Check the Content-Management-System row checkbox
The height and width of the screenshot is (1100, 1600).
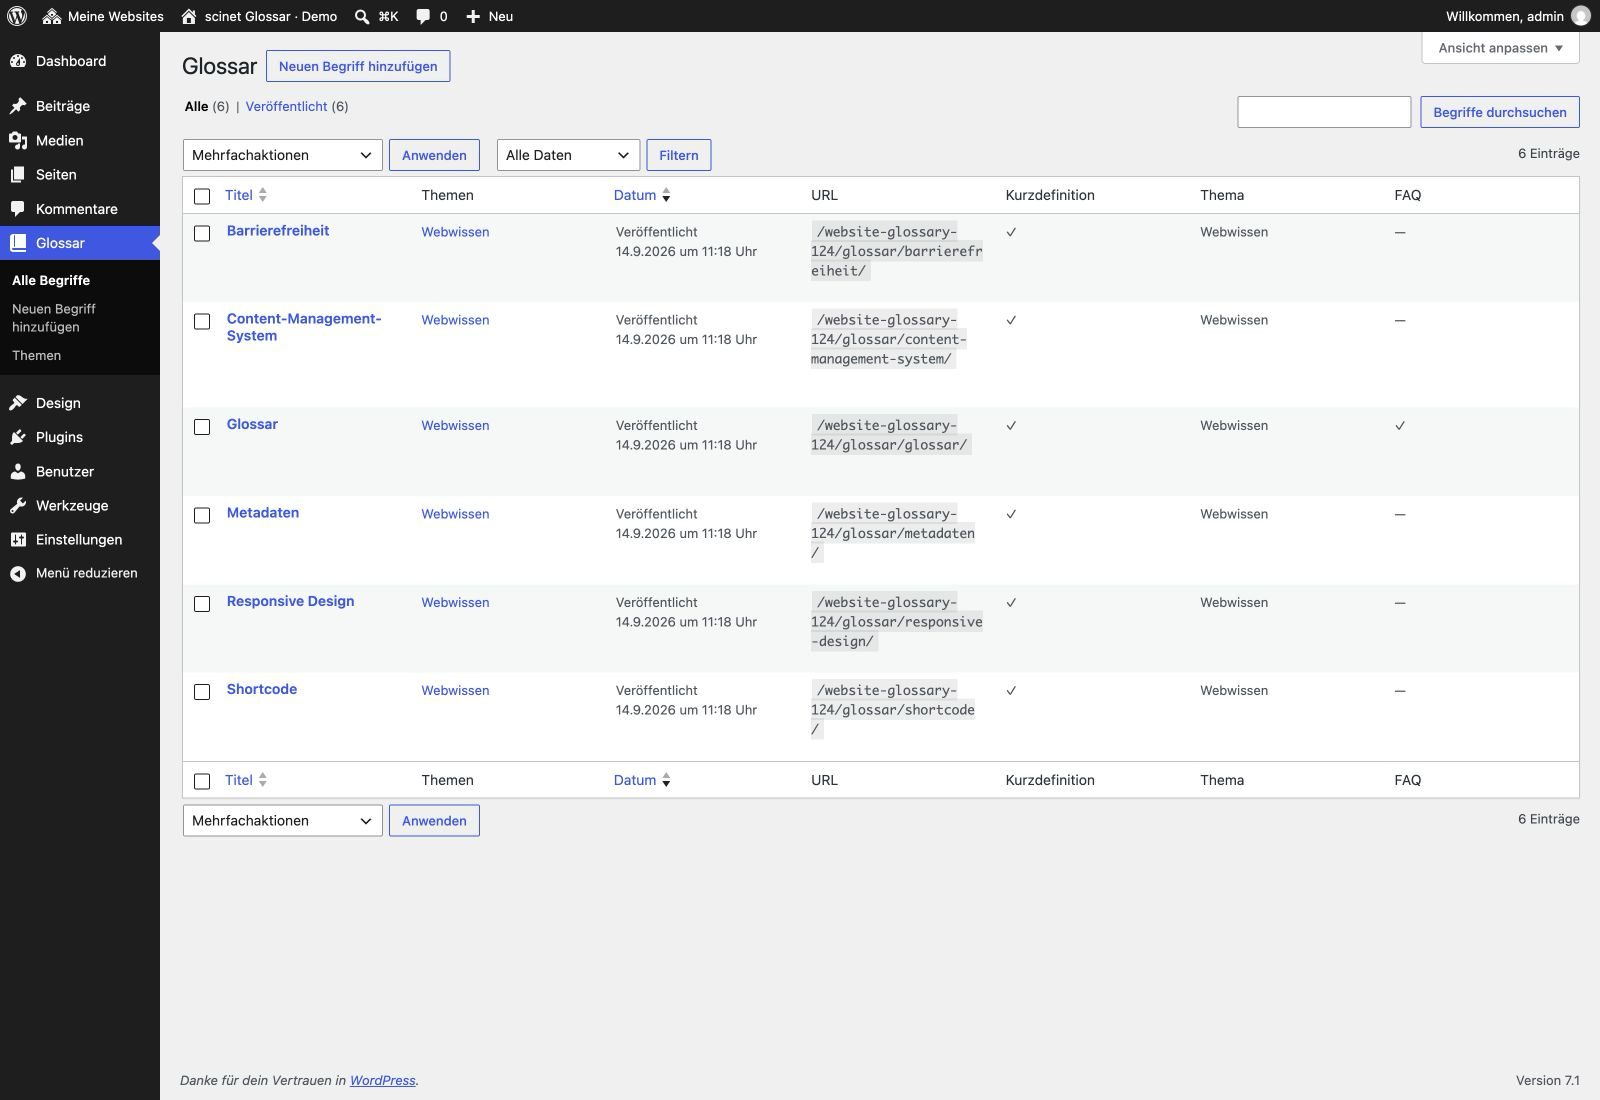tap(202, 321)
